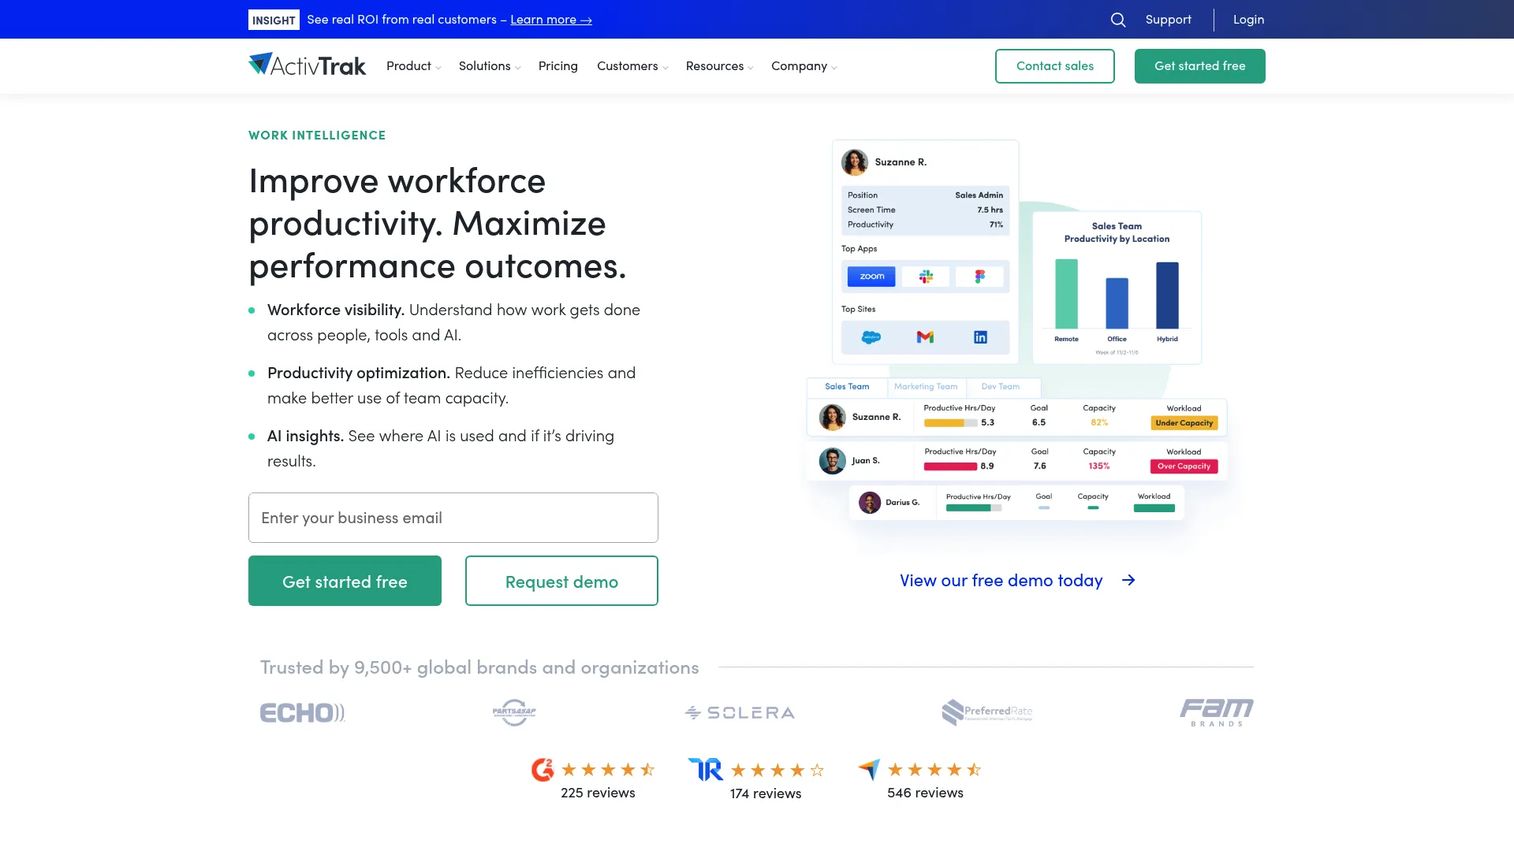This screenshot has width=1514, height=851.
Task: Expand the Resources menu
Action: point(719,66)
